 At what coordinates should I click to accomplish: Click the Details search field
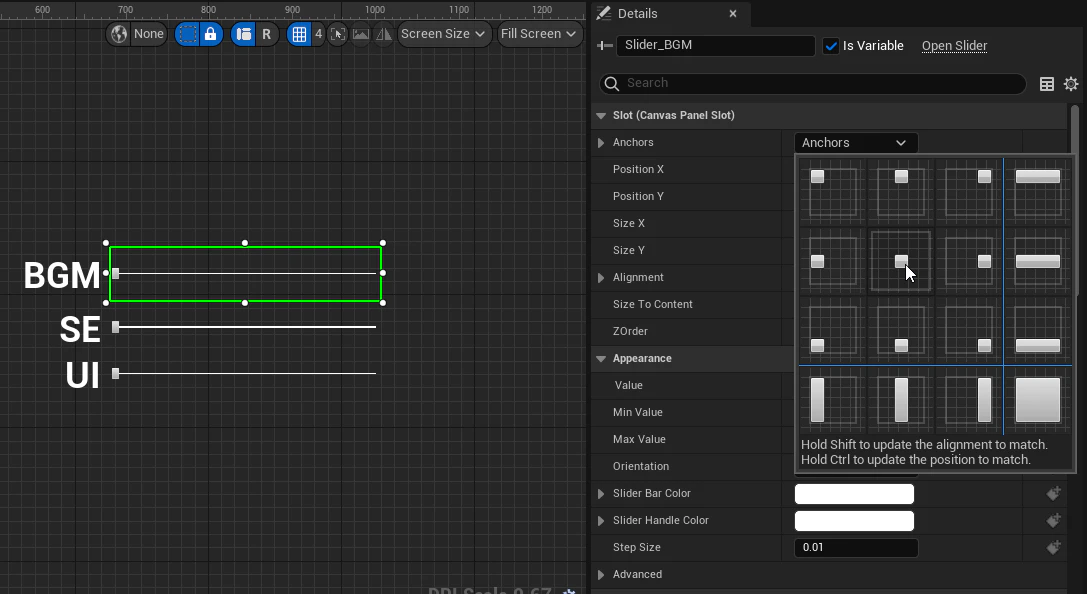(812, 83)
